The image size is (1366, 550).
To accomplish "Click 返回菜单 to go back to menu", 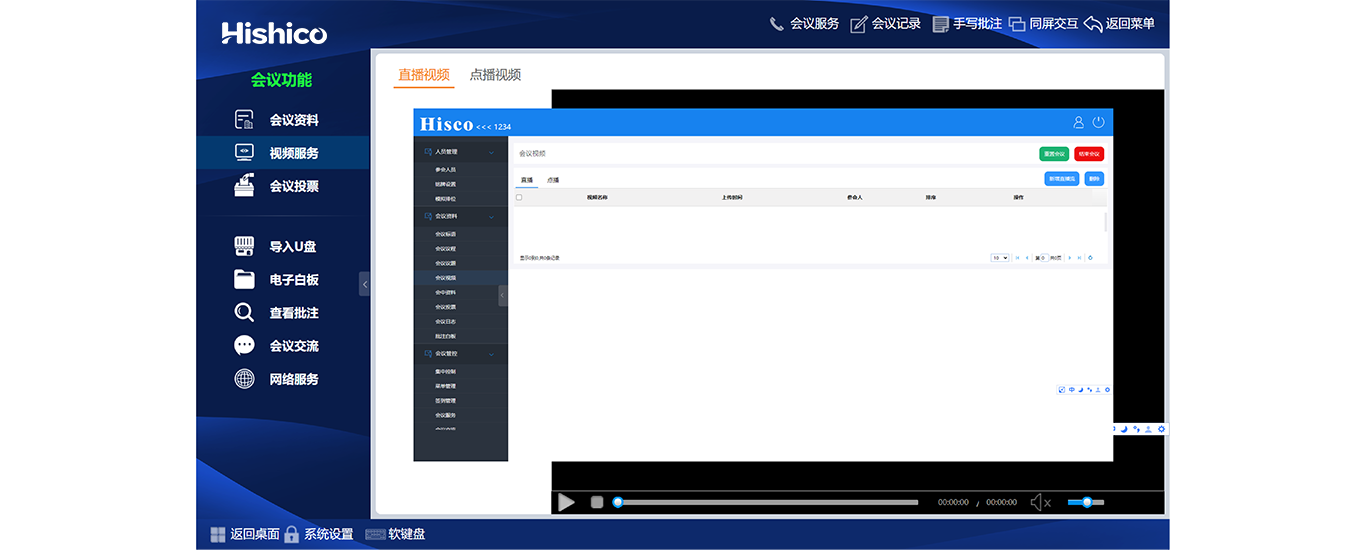I will coord(1119,24).
